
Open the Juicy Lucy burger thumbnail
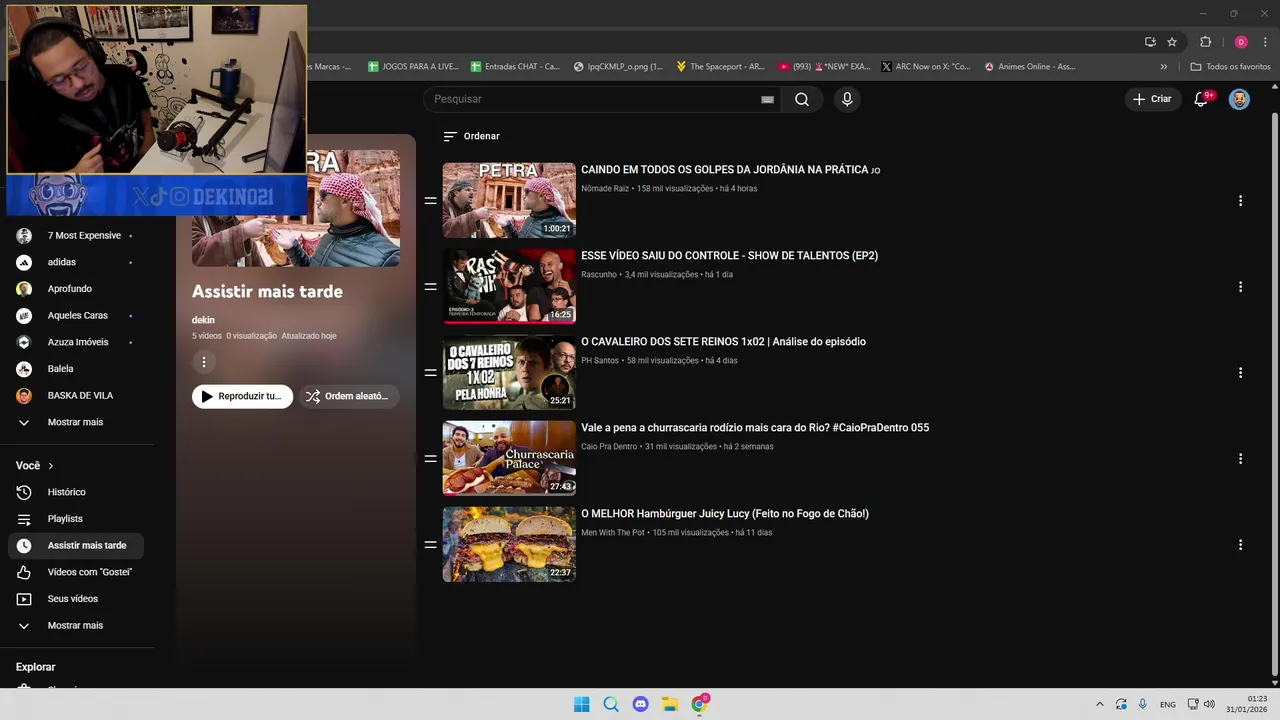point(509,544)
